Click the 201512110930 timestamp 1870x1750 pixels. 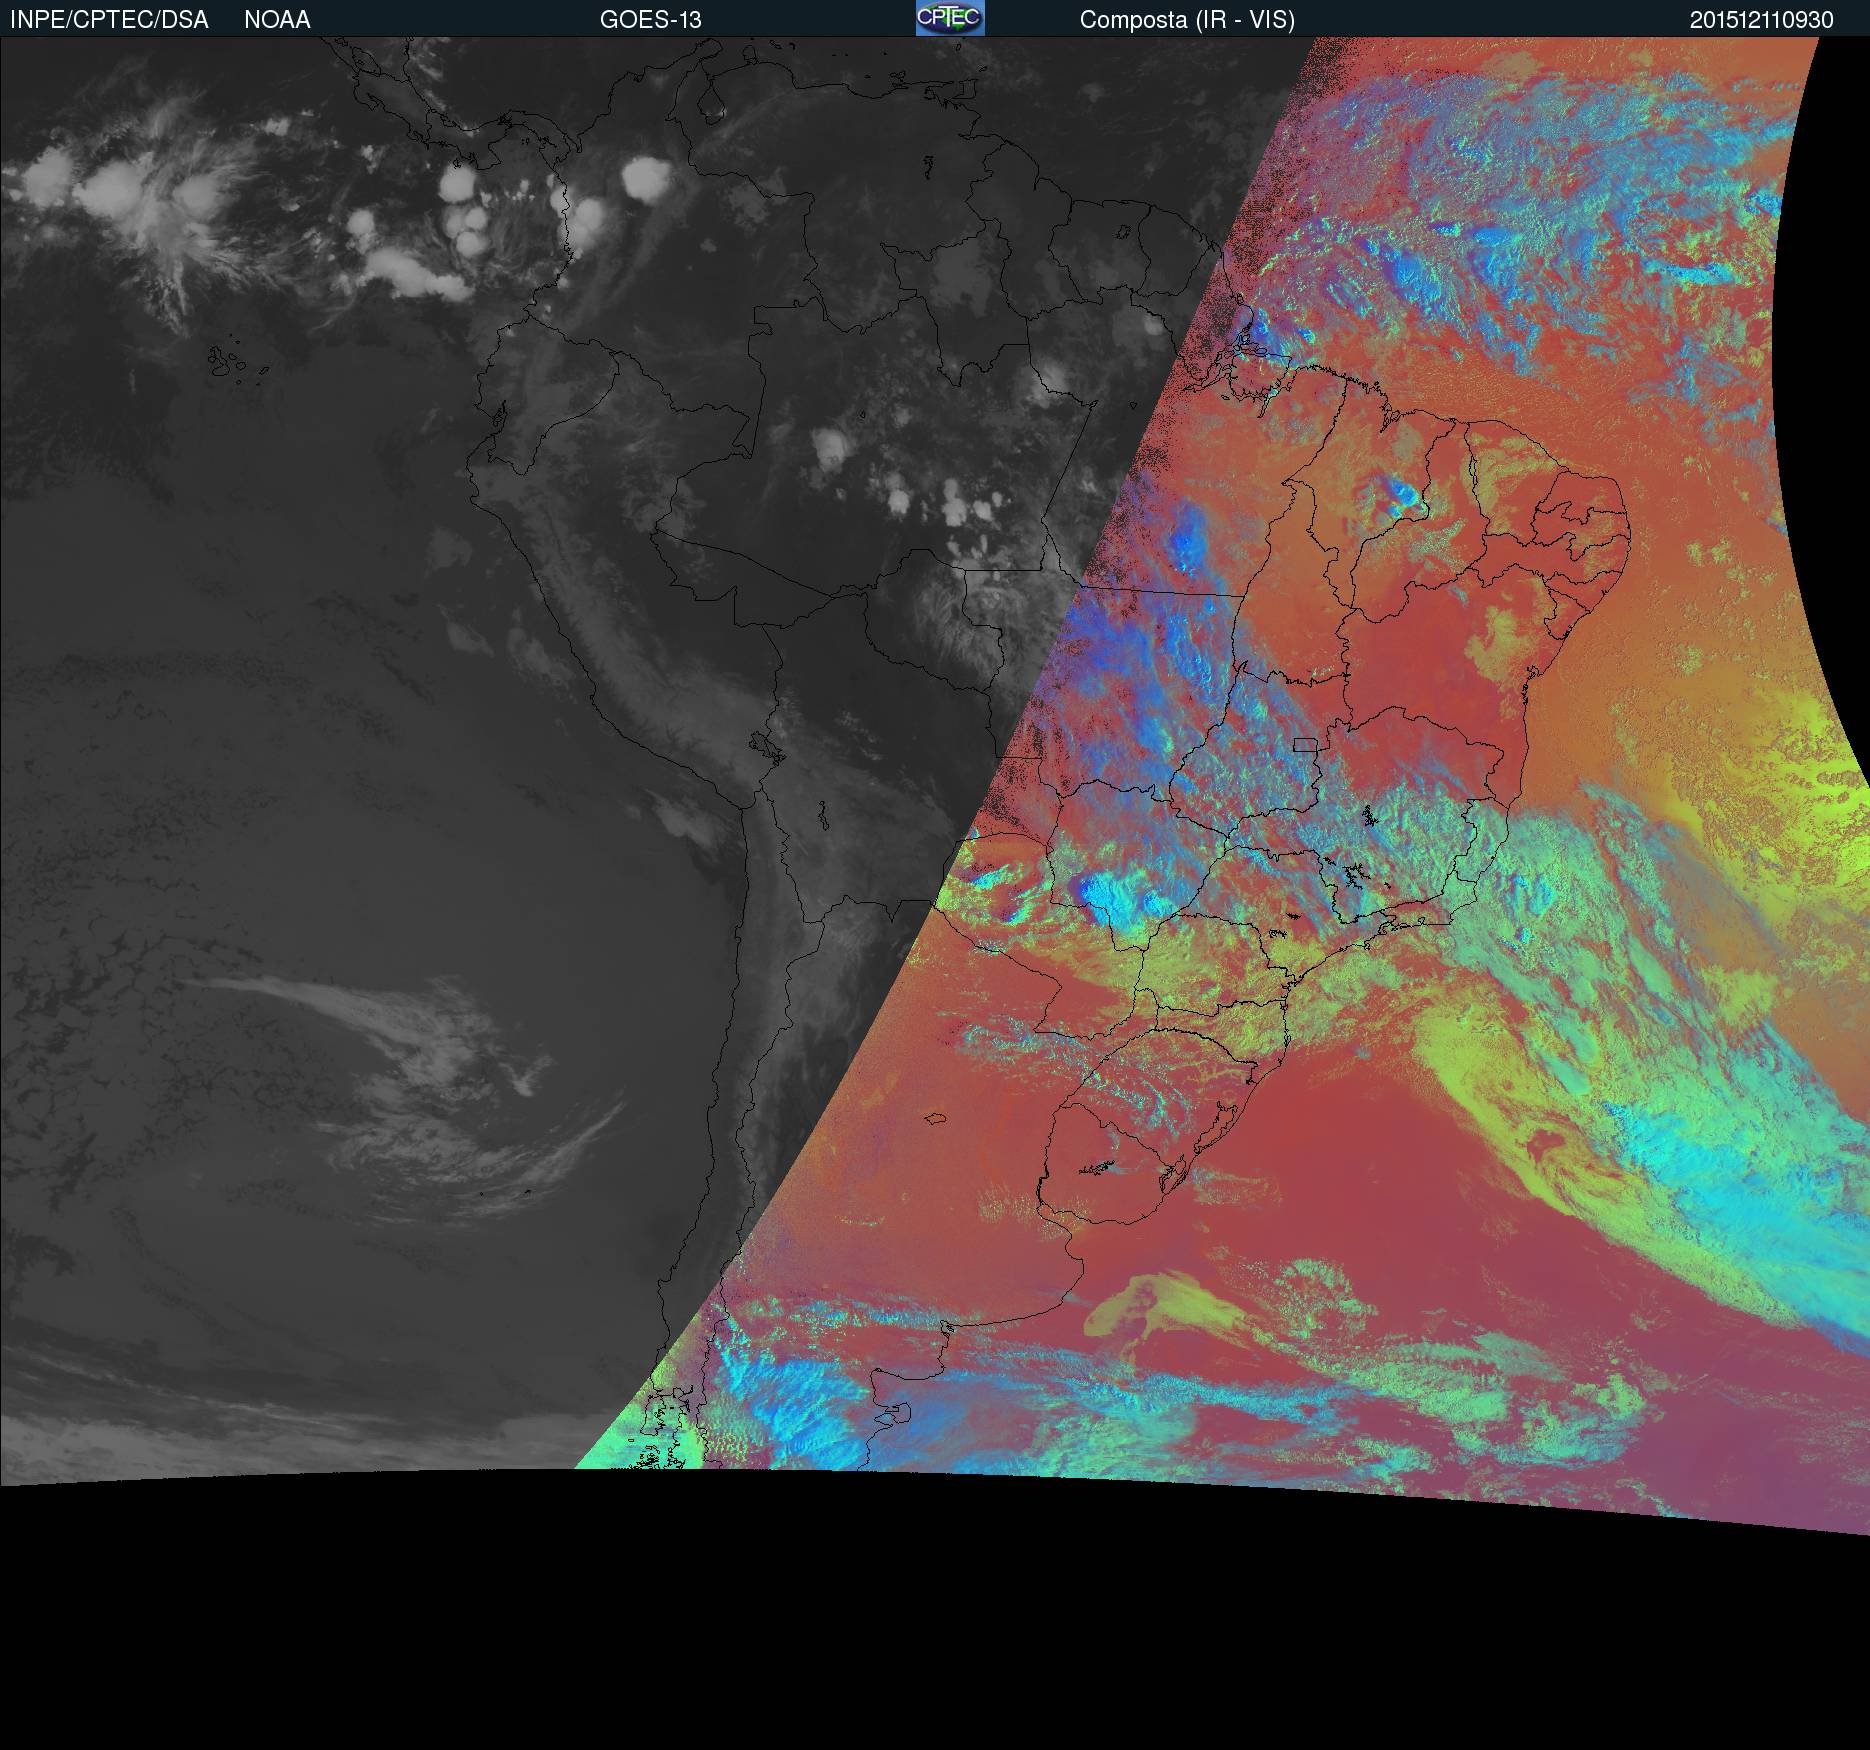pos(1761,20)
